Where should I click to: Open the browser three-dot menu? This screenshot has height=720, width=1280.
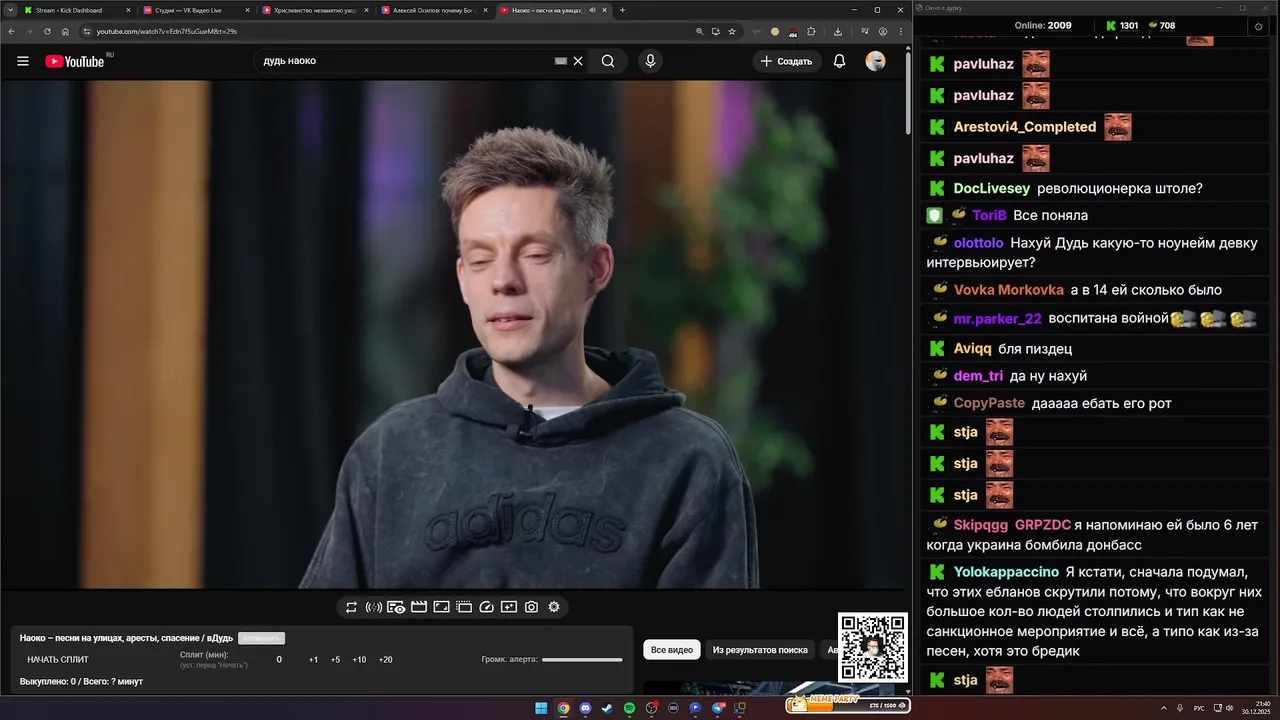click(x=900, y=31)
